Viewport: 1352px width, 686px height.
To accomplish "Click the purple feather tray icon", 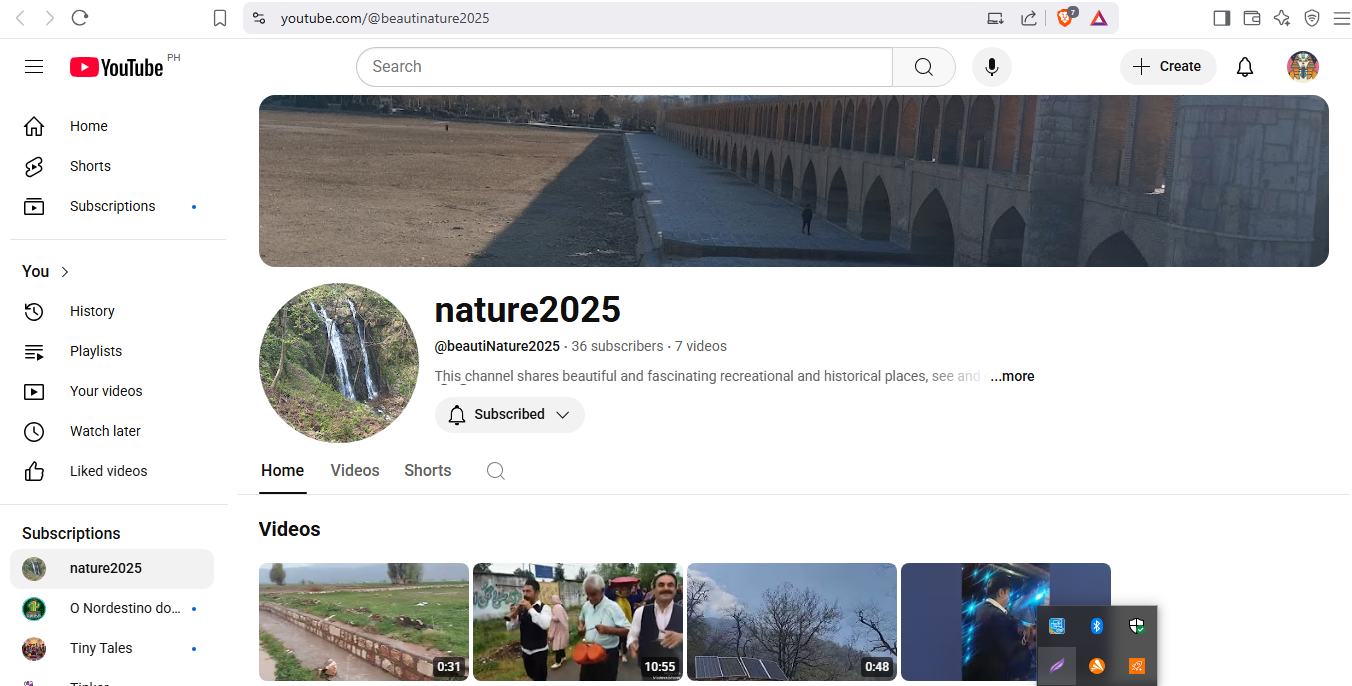I will pos(1057,666).
